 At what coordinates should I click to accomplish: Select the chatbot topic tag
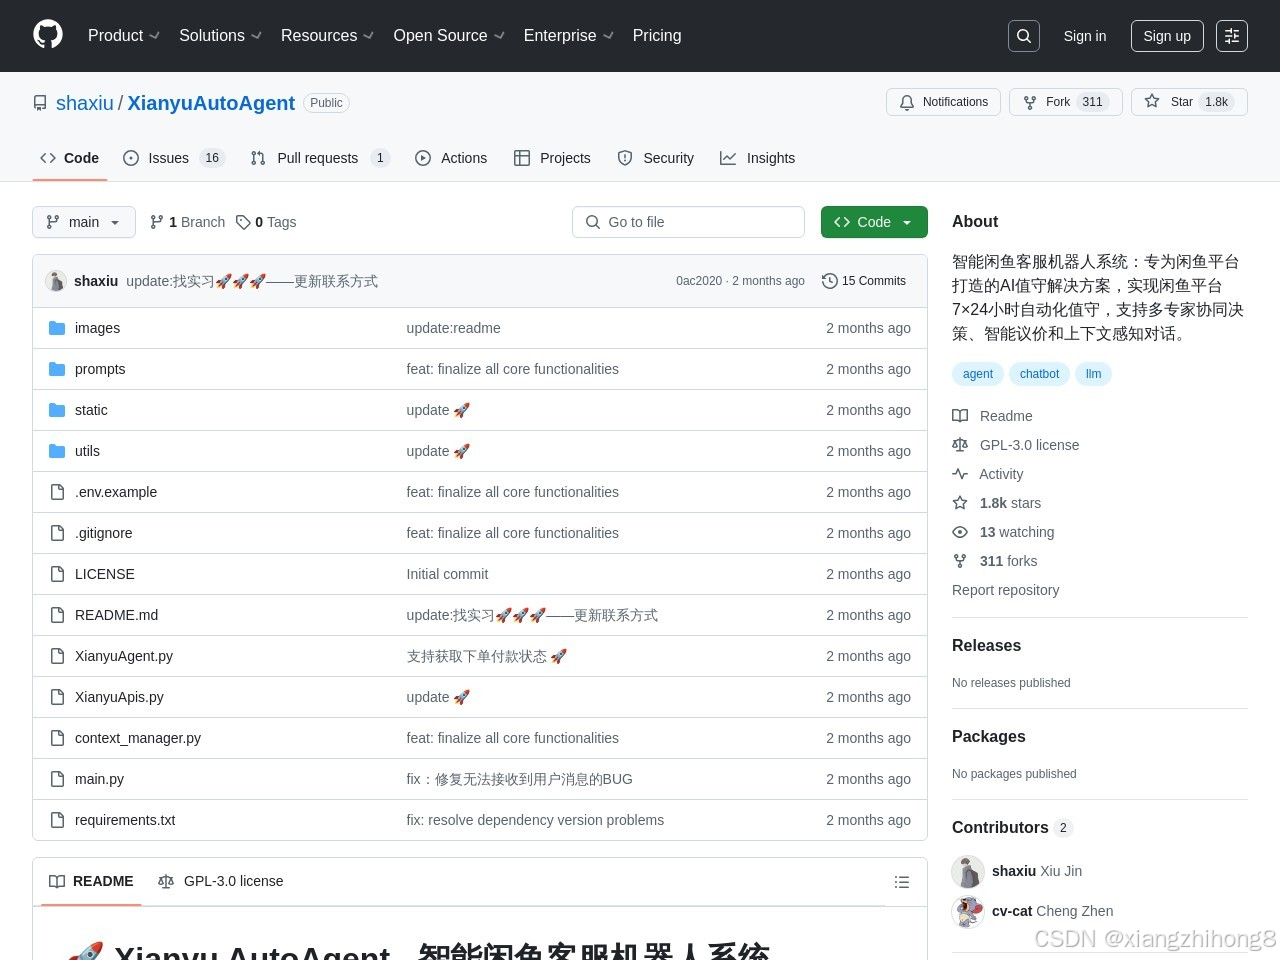point(1039,374)
